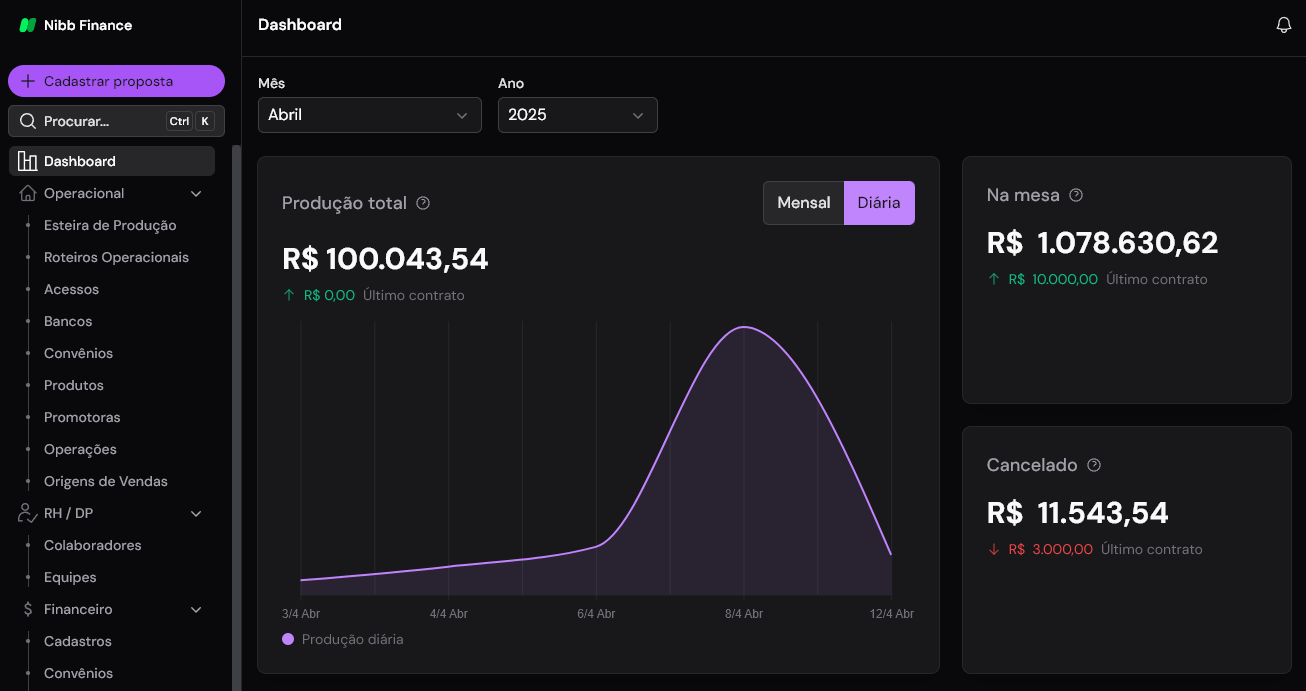The image size is (1306, 691).
Task: Open the Mês dropdown showing Abril
Action: click(369, 115)
